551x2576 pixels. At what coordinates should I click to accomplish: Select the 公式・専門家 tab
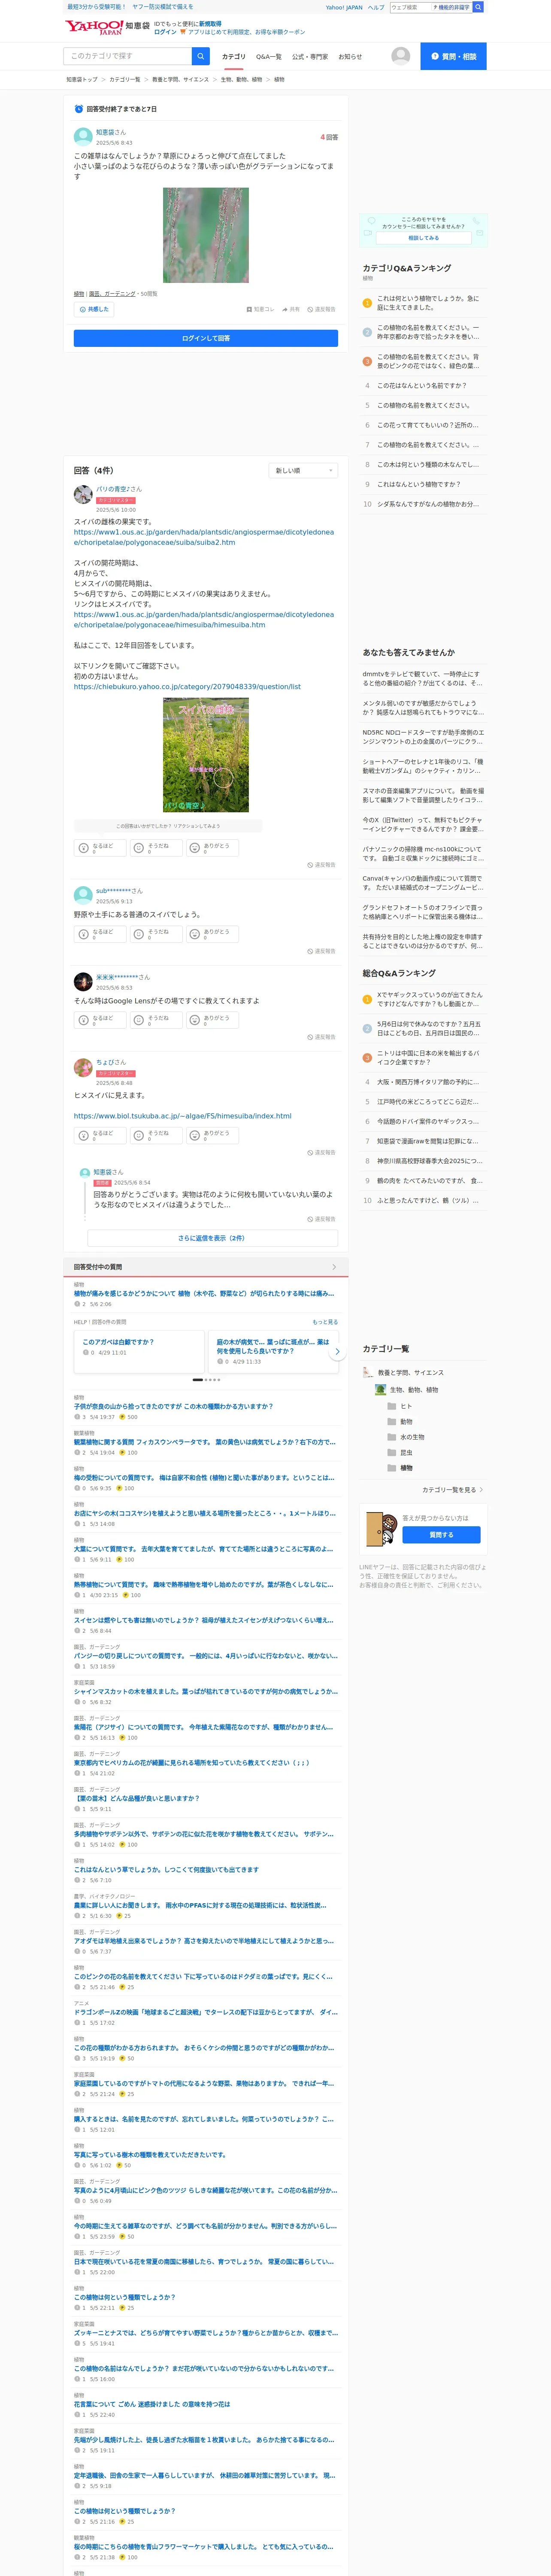310,57
